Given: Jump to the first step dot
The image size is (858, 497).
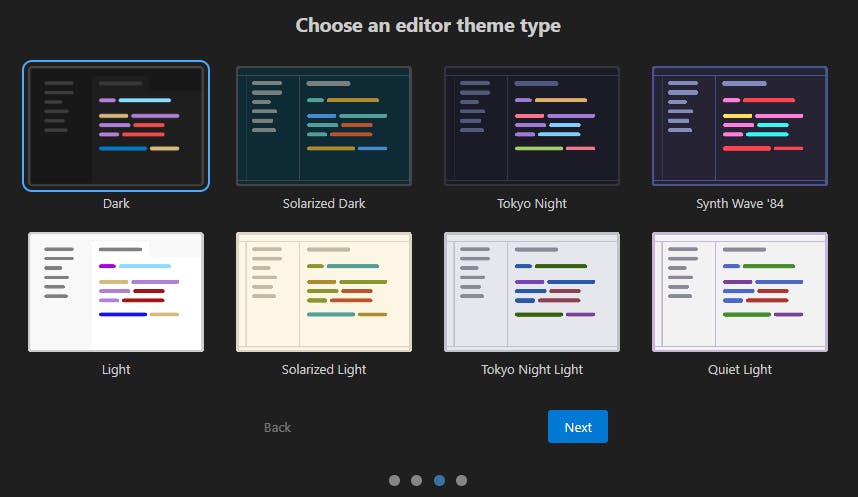Looking at the screenshot, I should pyautogui.click(x=395, y=480).
